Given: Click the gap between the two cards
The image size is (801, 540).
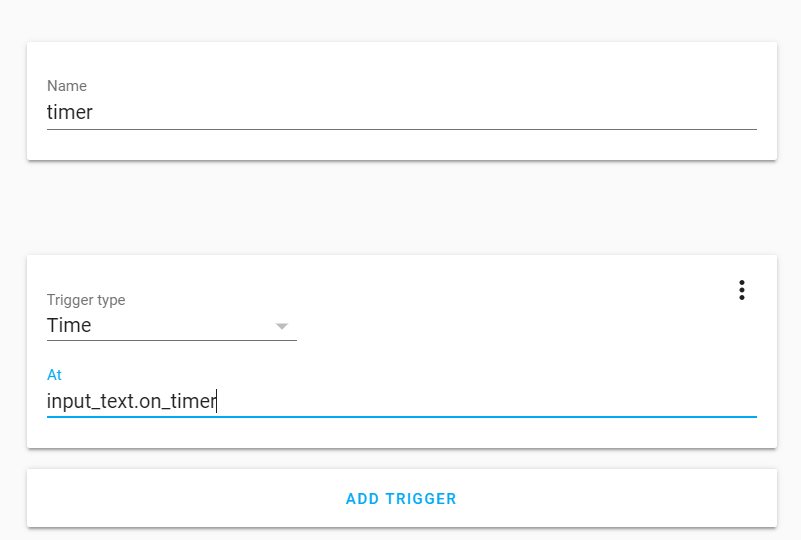Looking at the screenshot, I should click(400, 208).
